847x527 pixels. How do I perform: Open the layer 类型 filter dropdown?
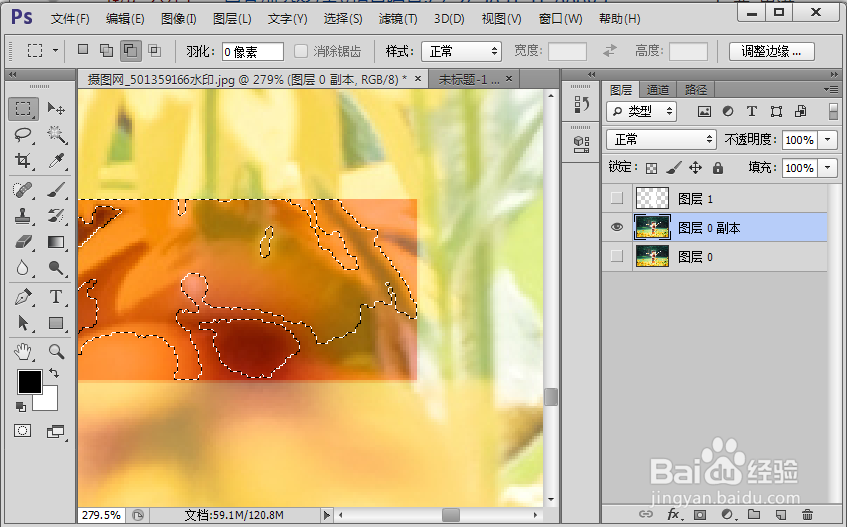pos(641,111)
